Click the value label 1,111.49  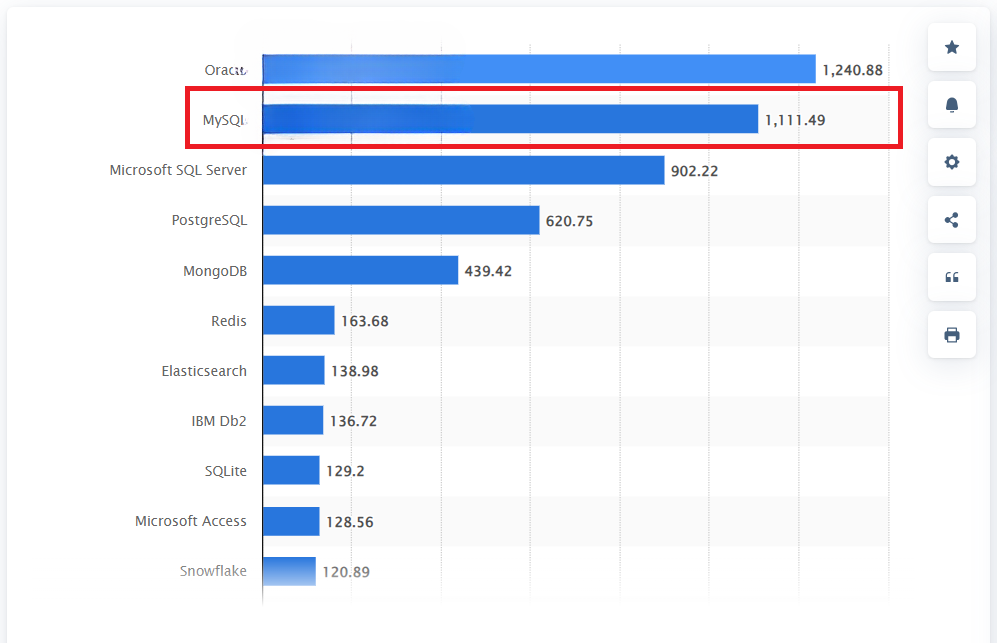795,120
